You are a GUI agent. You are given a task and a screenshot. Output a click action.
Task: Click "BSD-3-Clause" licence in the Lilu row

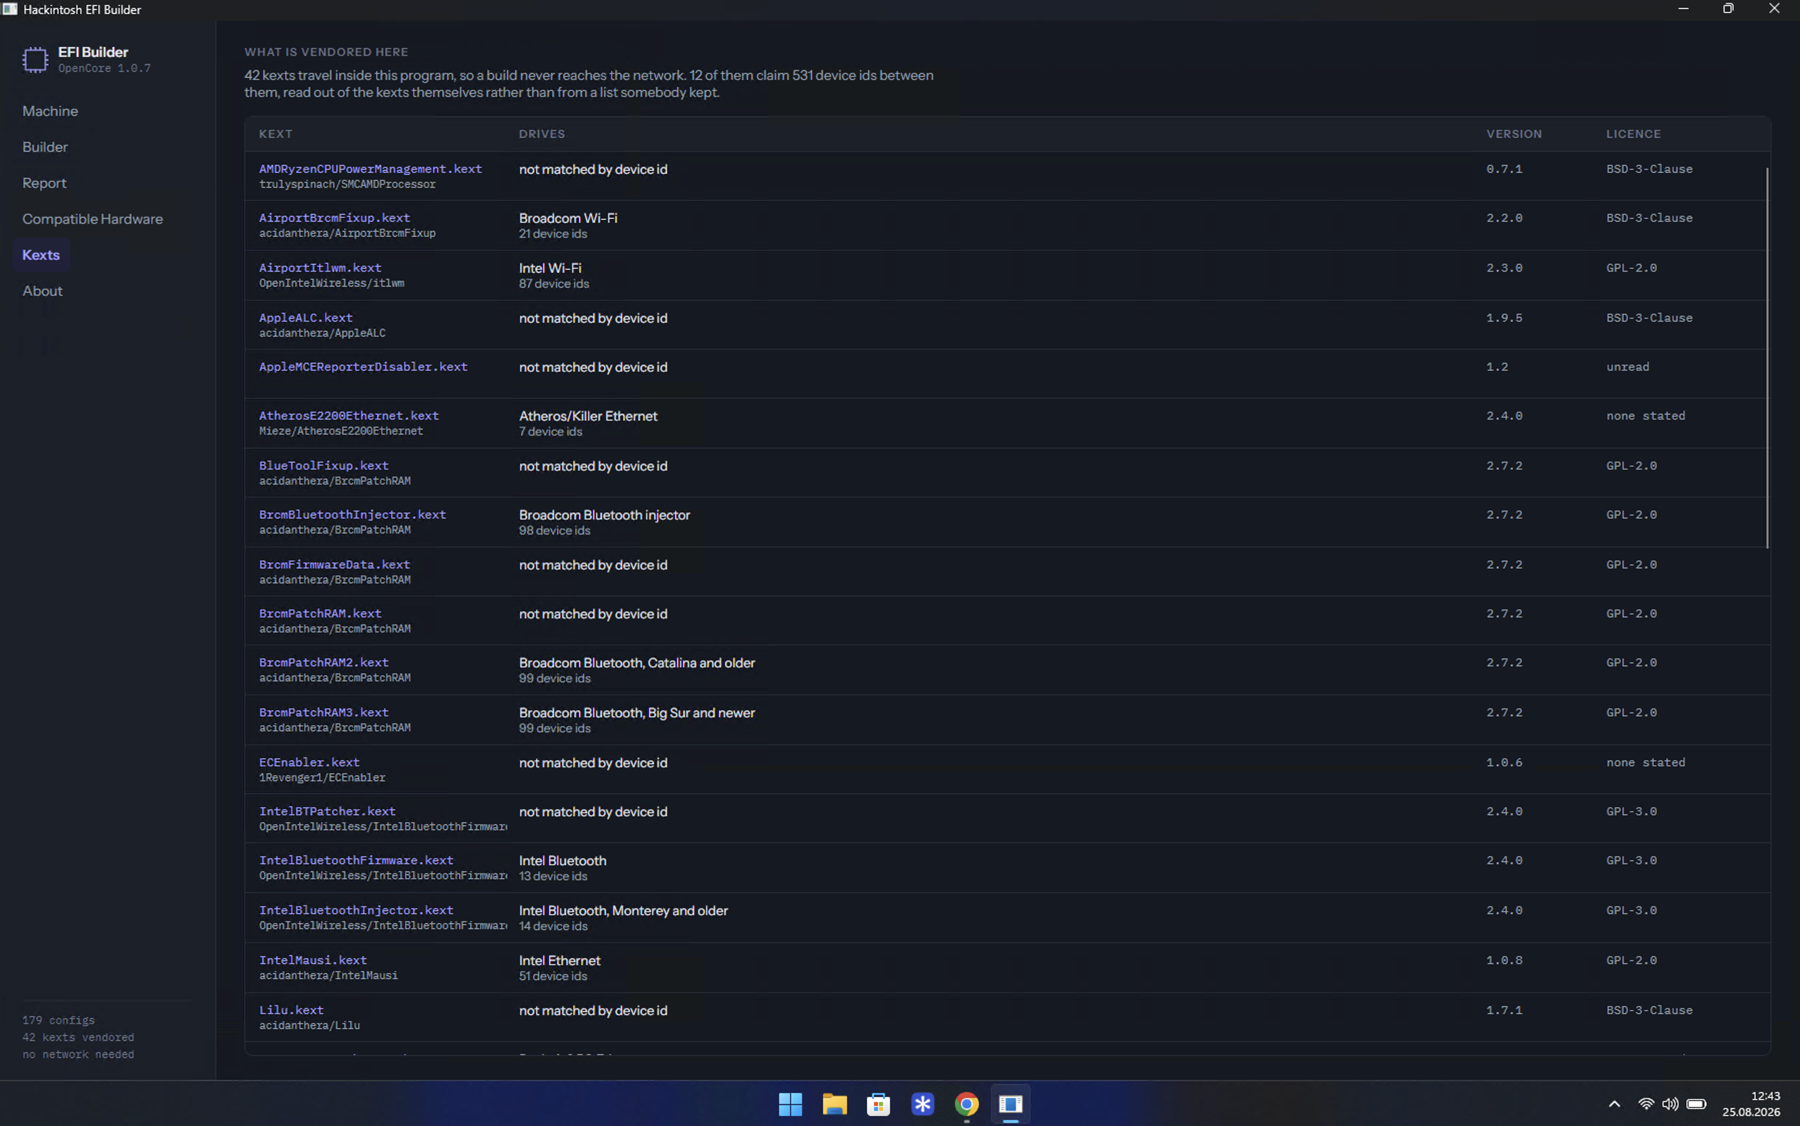click(x=1649, y=1011)
